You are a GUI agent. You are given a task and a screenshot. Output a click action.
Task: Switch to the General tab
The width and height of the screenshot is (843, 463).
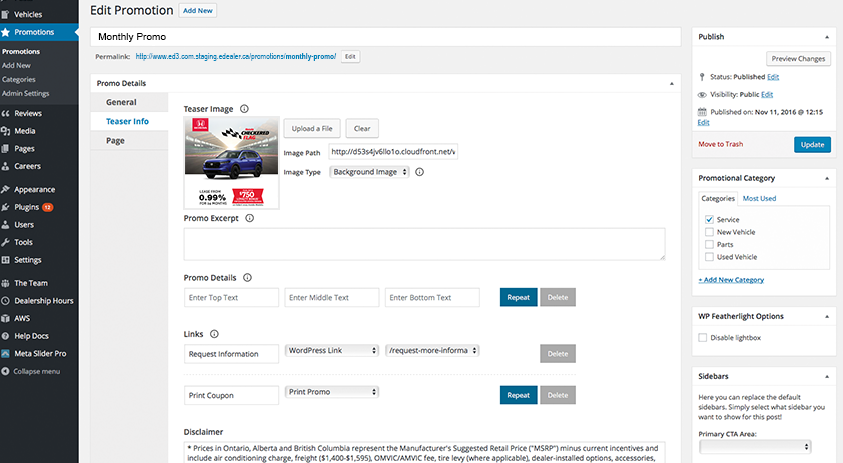[129, 102]
